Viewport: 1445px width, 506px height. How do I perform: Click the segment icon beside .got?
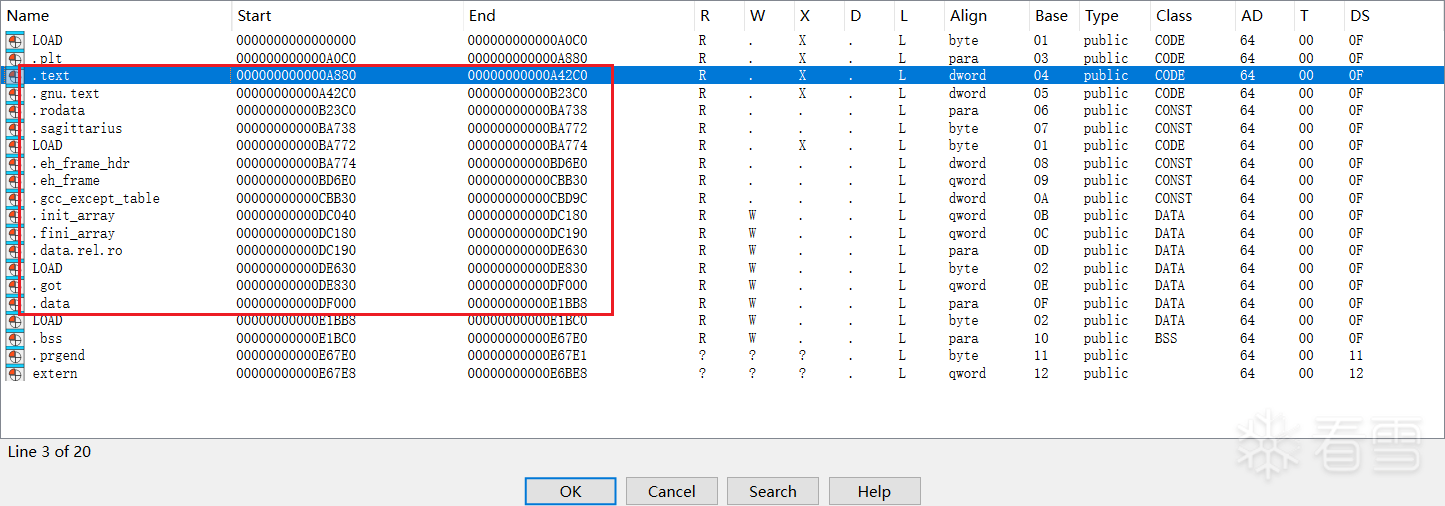pyautogui.click(x=15, y=285)
